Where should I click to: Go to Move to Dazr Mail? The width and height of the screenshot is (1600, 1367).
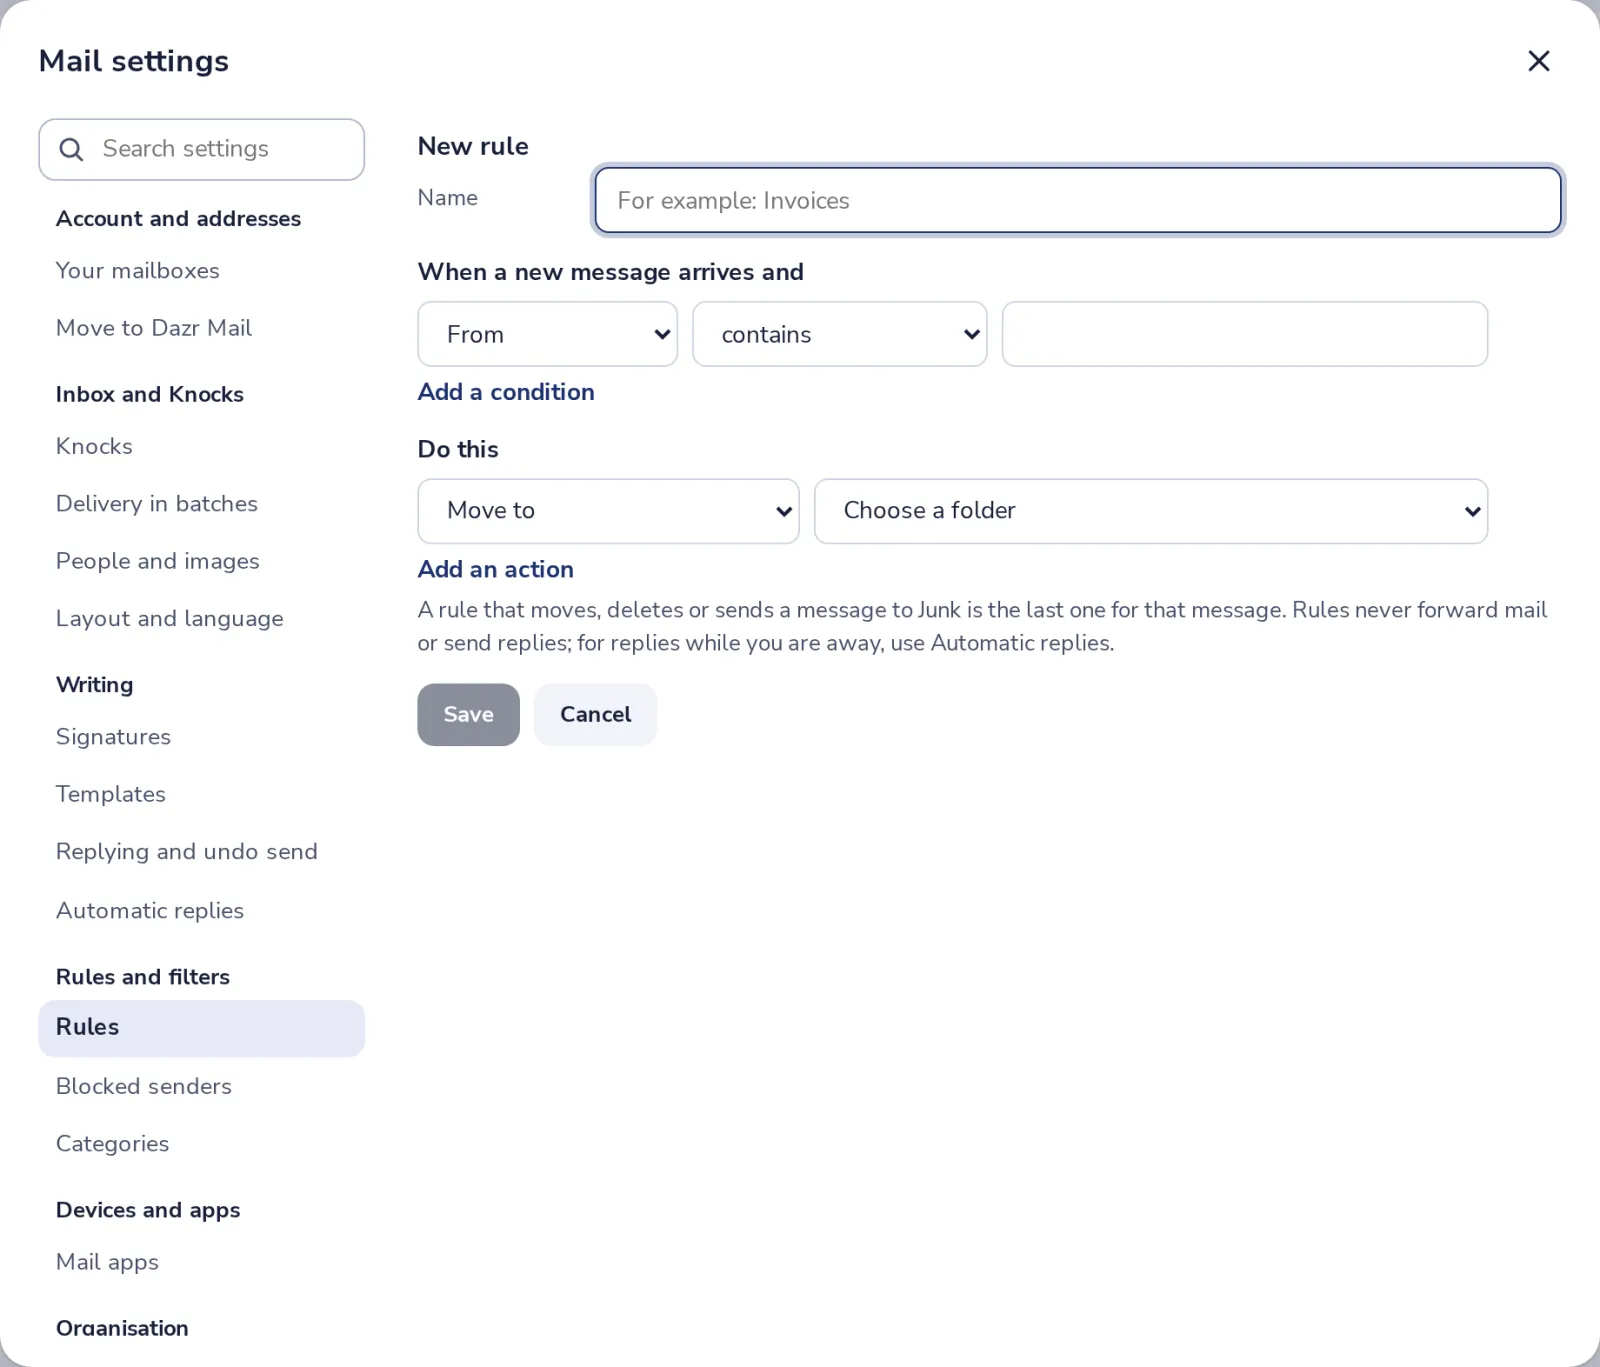click(202, 328)
